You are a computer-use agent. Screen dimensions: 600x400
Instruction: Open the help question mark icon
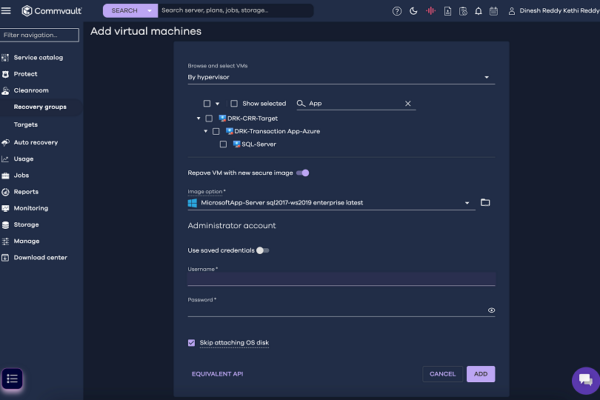pyautogui.click(x=397, y=11)
